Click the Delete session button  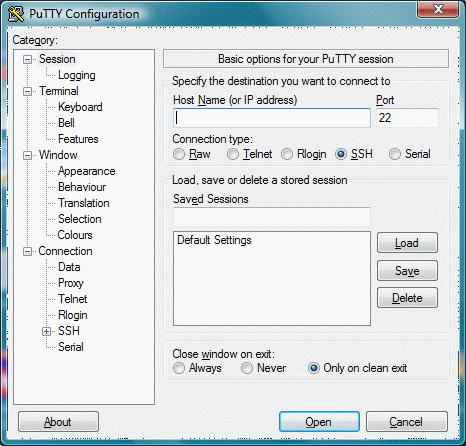407,298
